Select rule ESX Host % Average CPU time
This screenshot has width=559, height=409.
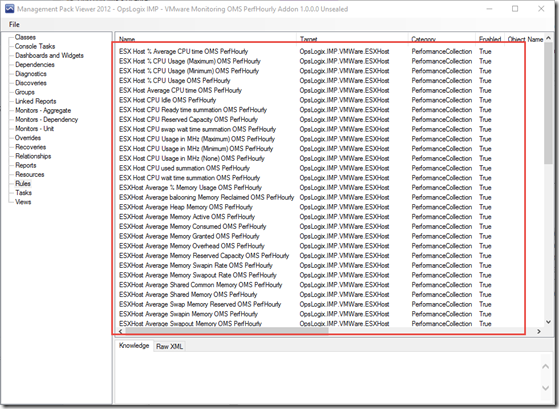coord(183,51)
